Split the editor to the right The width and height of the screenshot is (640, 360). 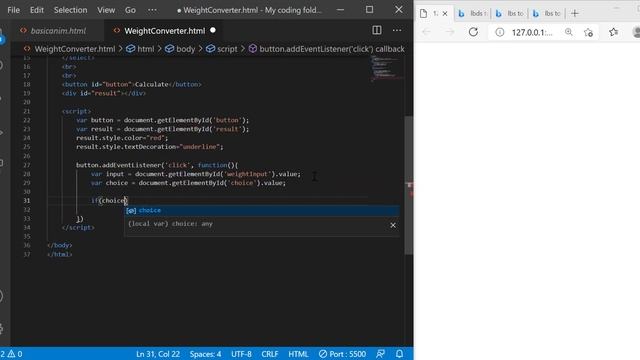coord(377,30)
